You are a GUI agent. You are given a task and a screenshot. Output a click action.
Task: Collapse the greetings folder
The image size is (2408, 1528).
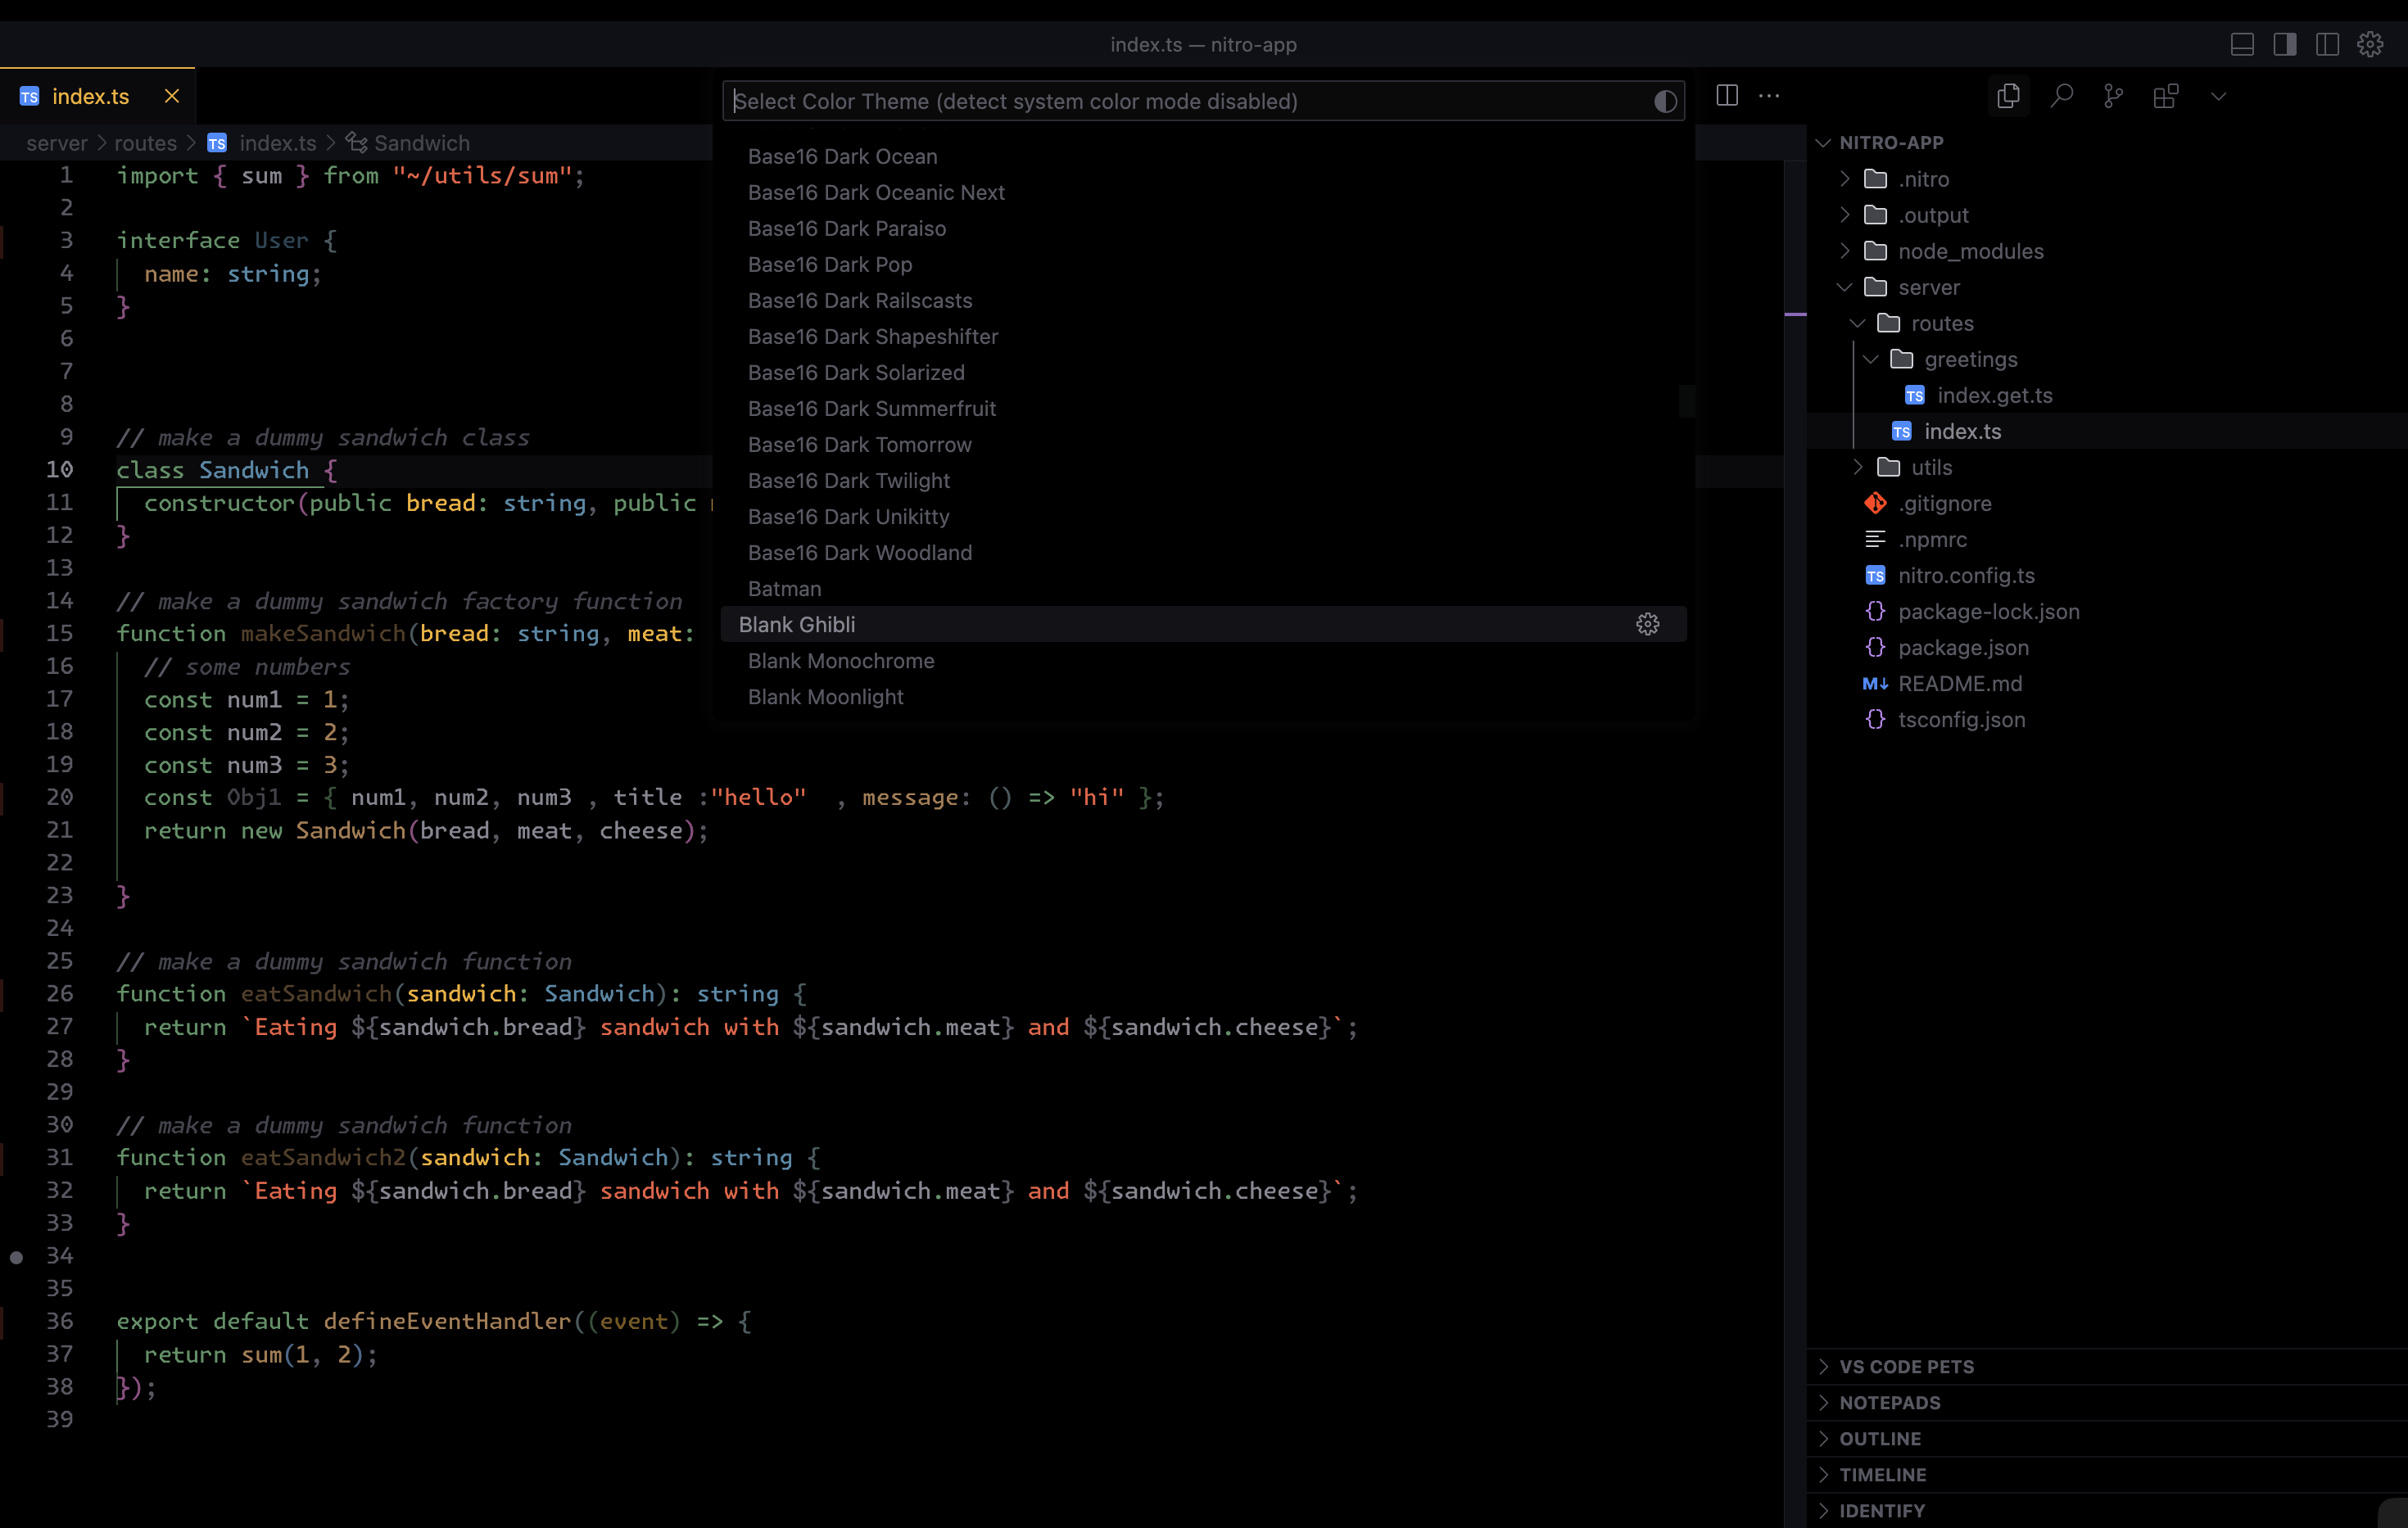[x=2107, y=359]
